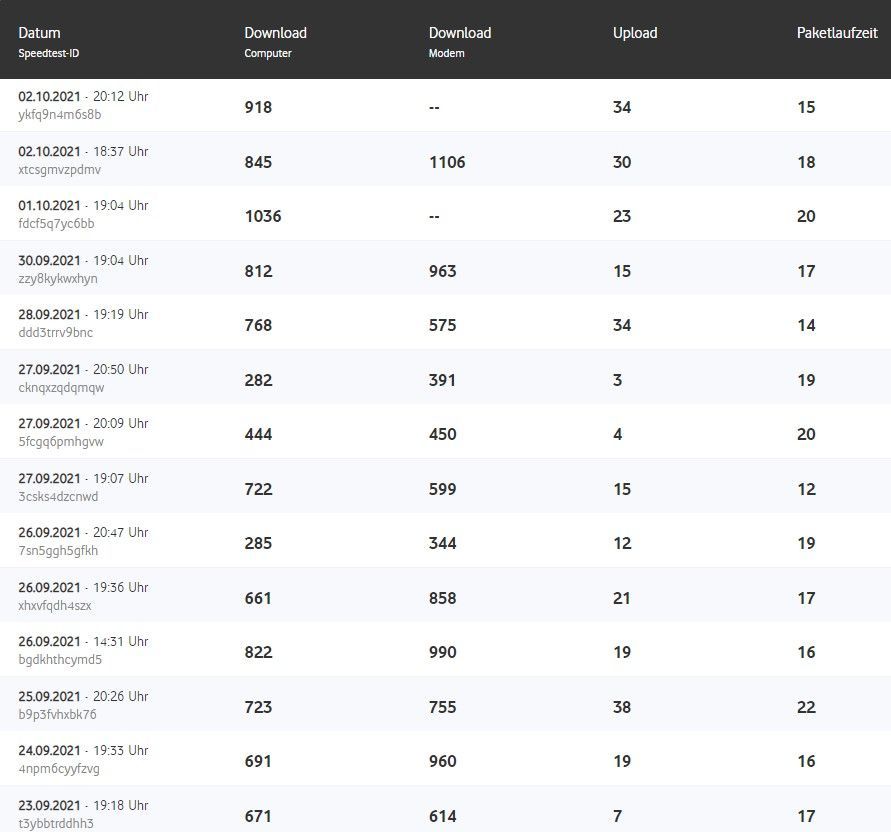The image size is (891, 832).
Task: Click modem download value 391
Action: pos(443,380)
